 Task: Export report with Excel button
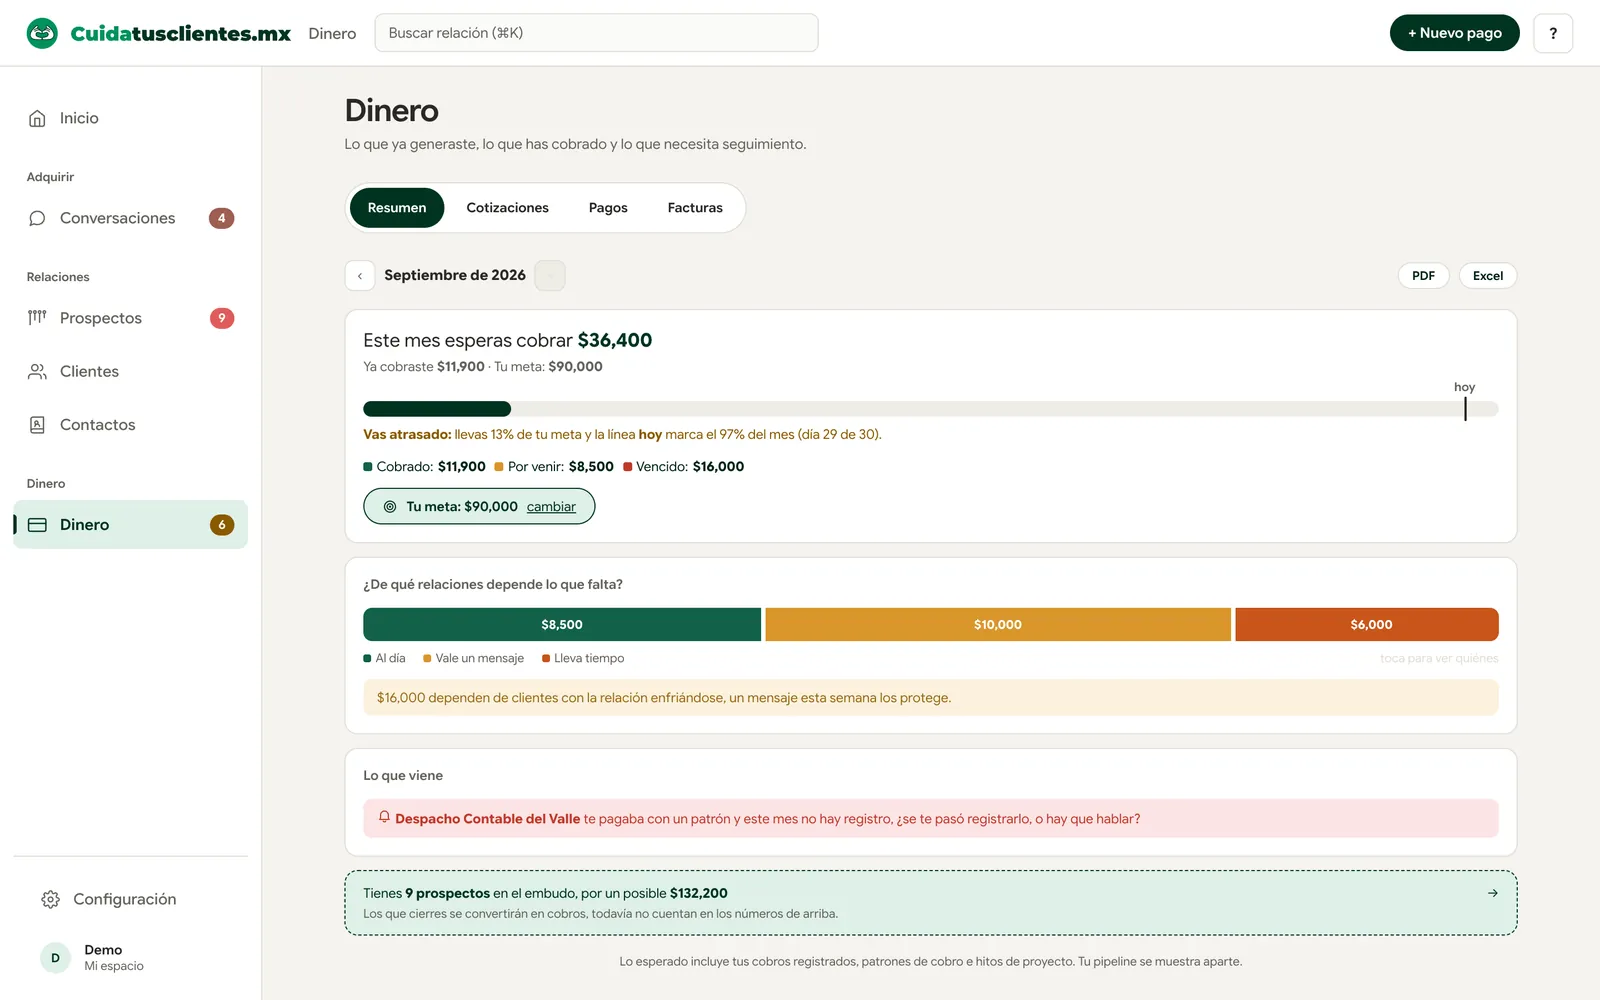(1488, 276)
